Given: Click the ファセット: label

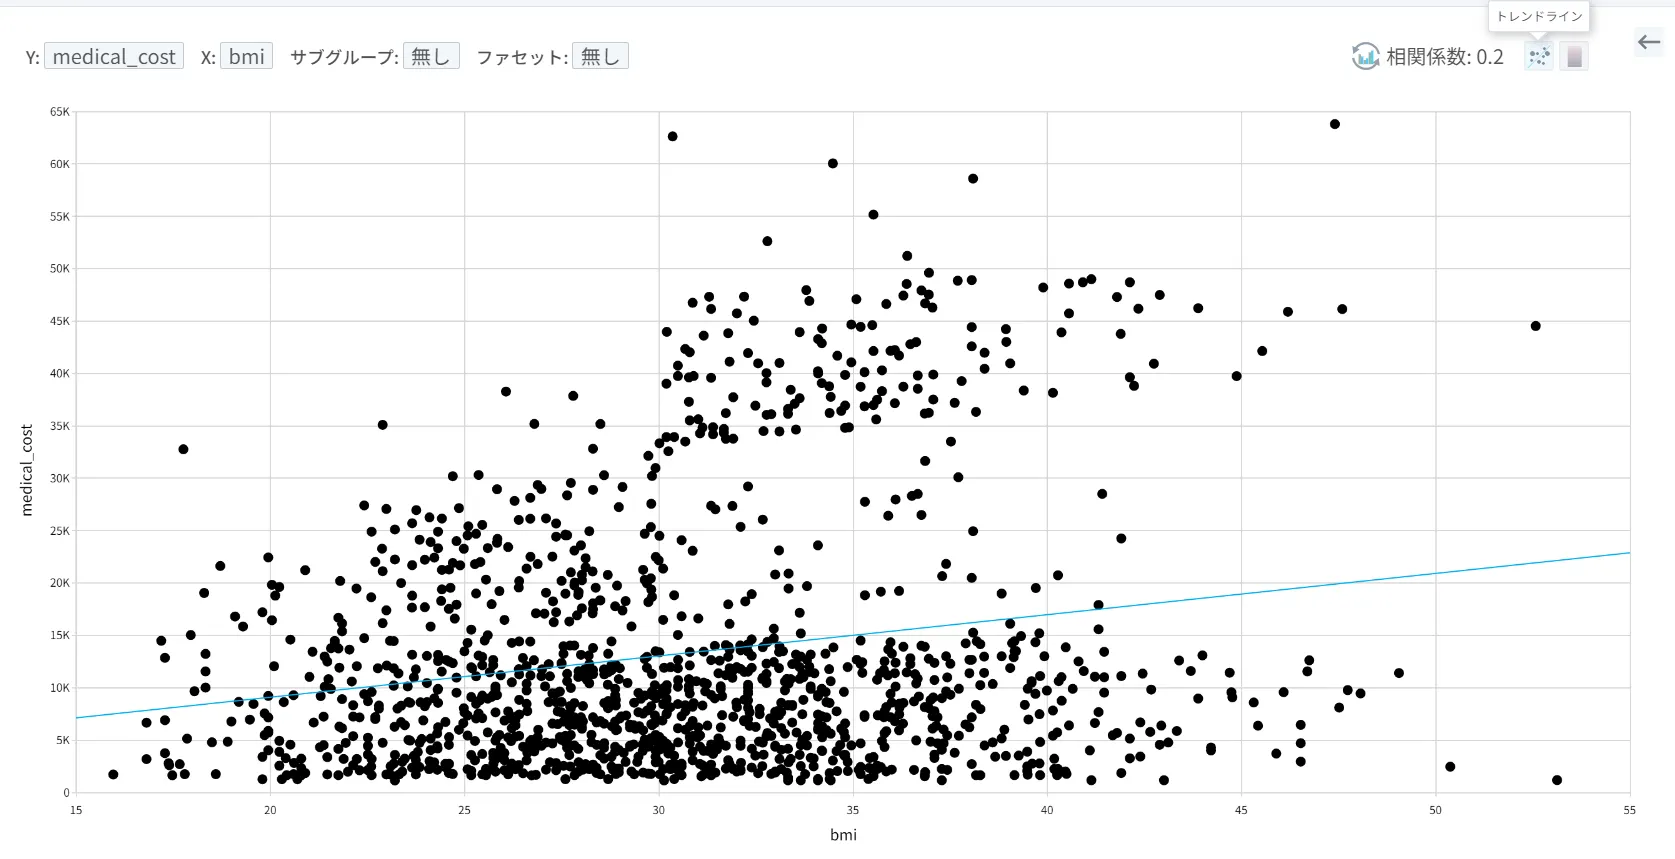Looking at the screenshot, I should 522,57.
